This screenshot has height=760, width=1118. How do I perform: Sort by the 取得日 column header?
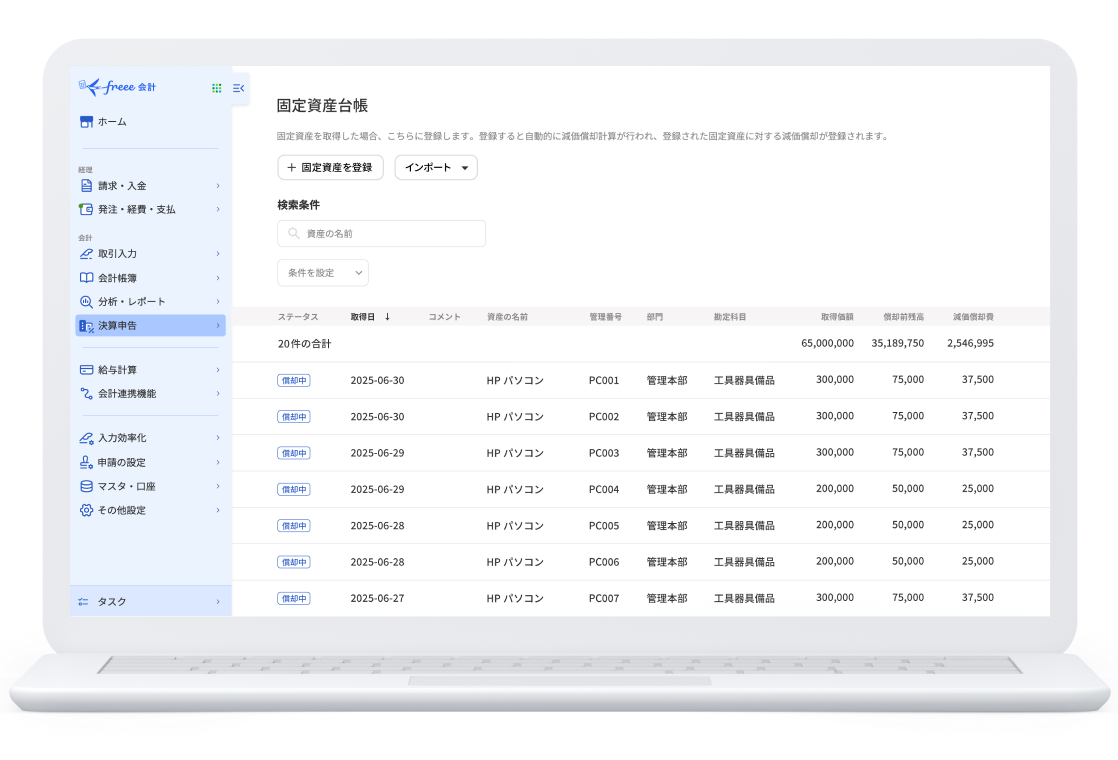363,317
